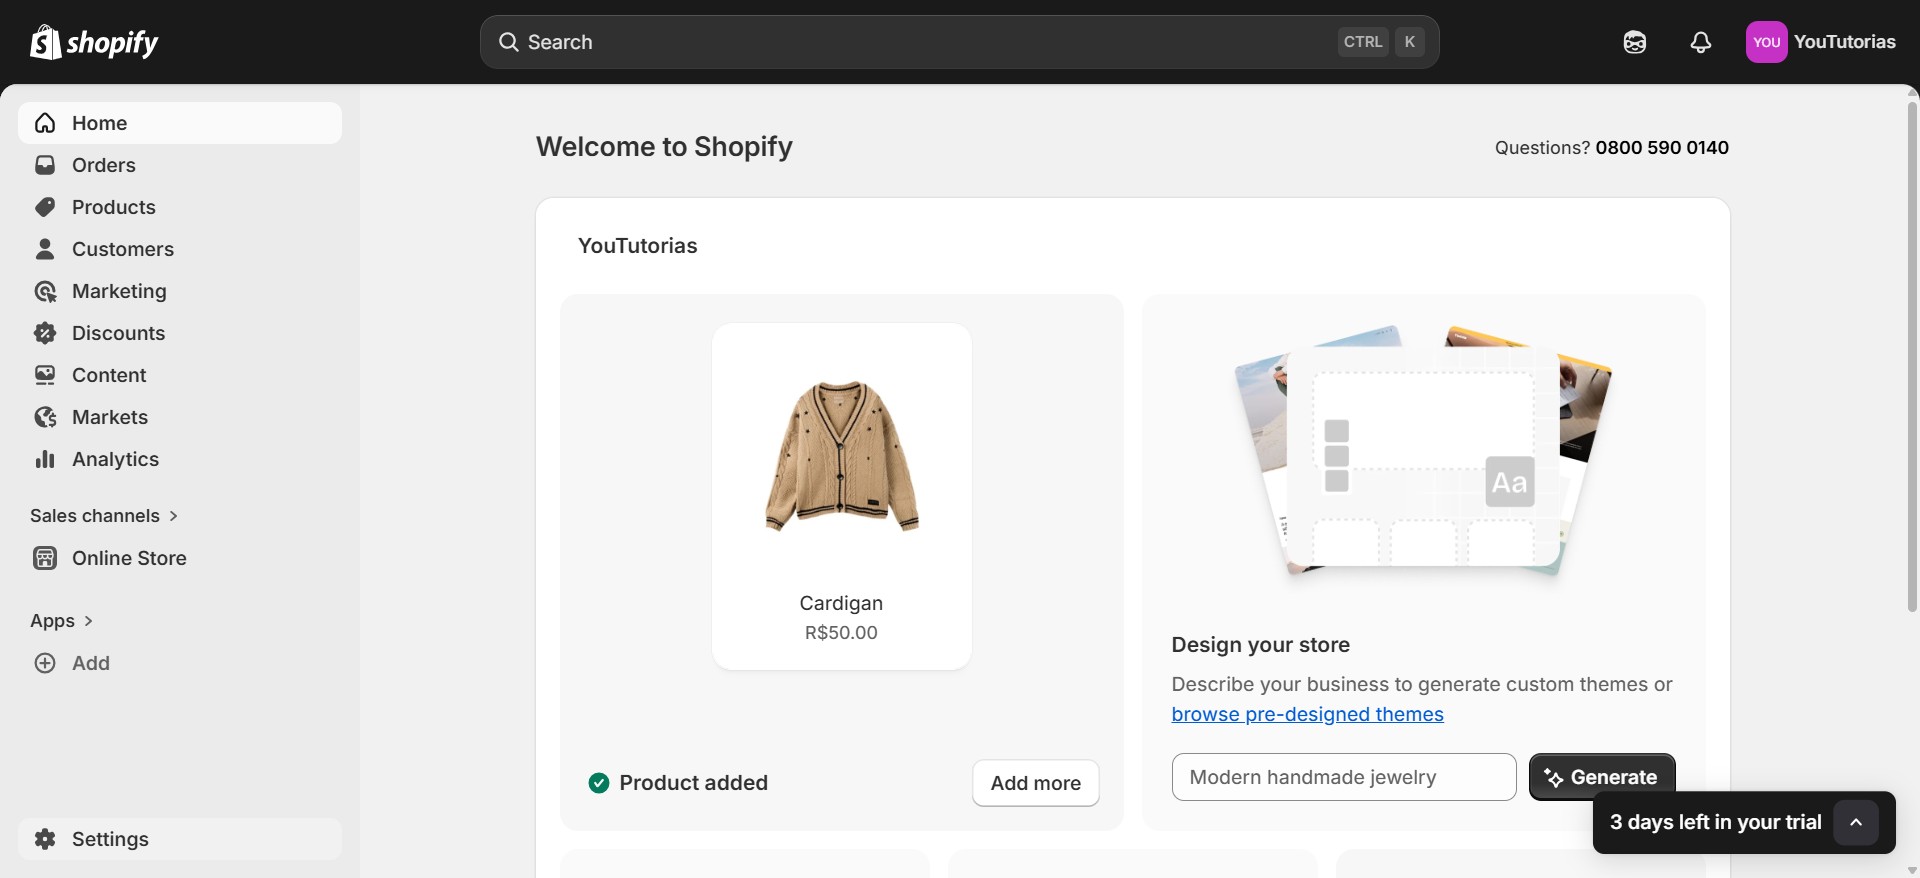Screen dimensions: 1920x878
Task: Open Orders in the sidebar
Action: 180,165
